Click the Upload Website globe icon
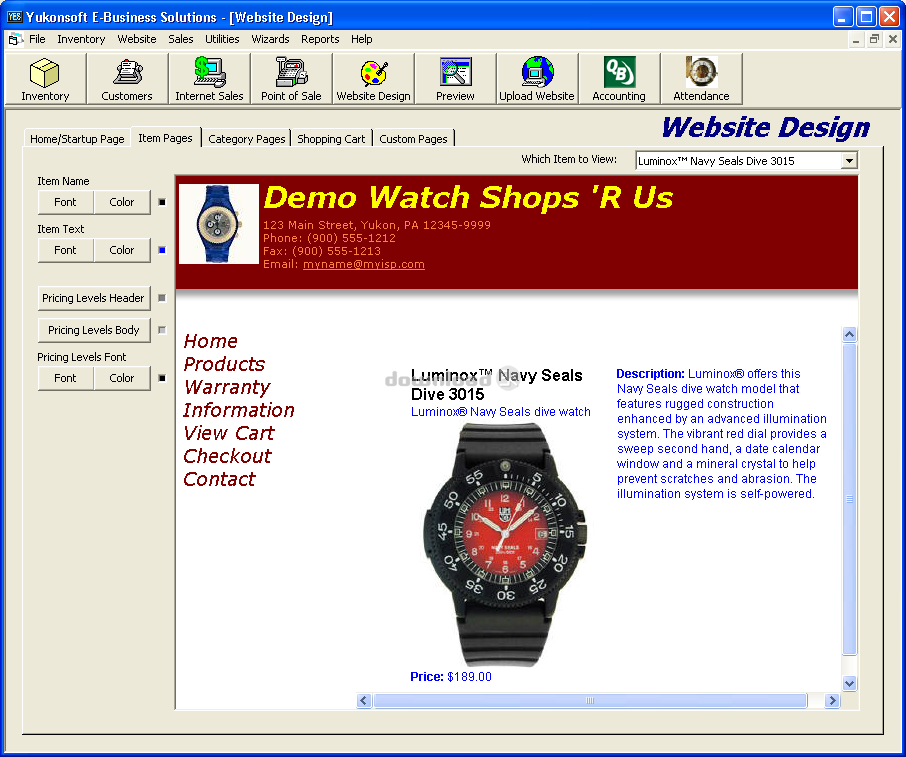 (537, 79)
